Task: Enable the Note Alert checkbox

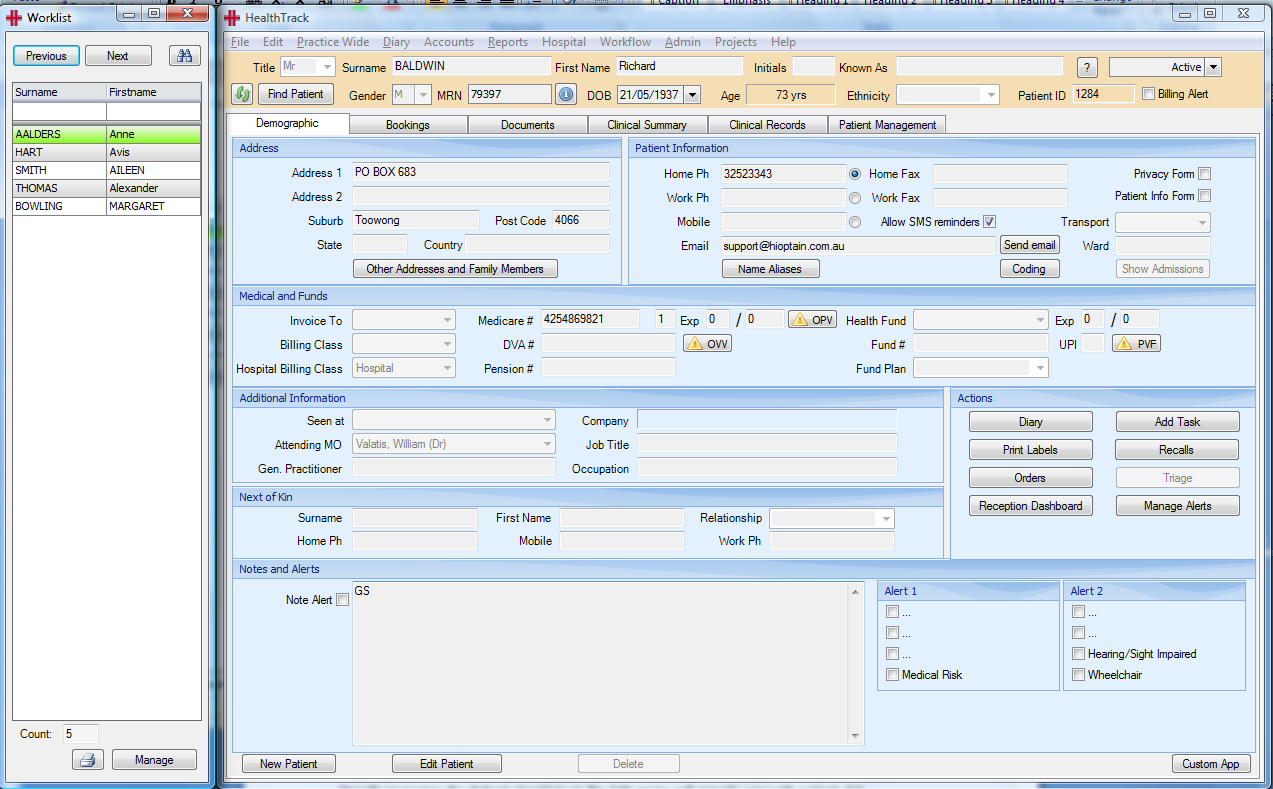Action: pyautogui.click(x=343, y=600)
